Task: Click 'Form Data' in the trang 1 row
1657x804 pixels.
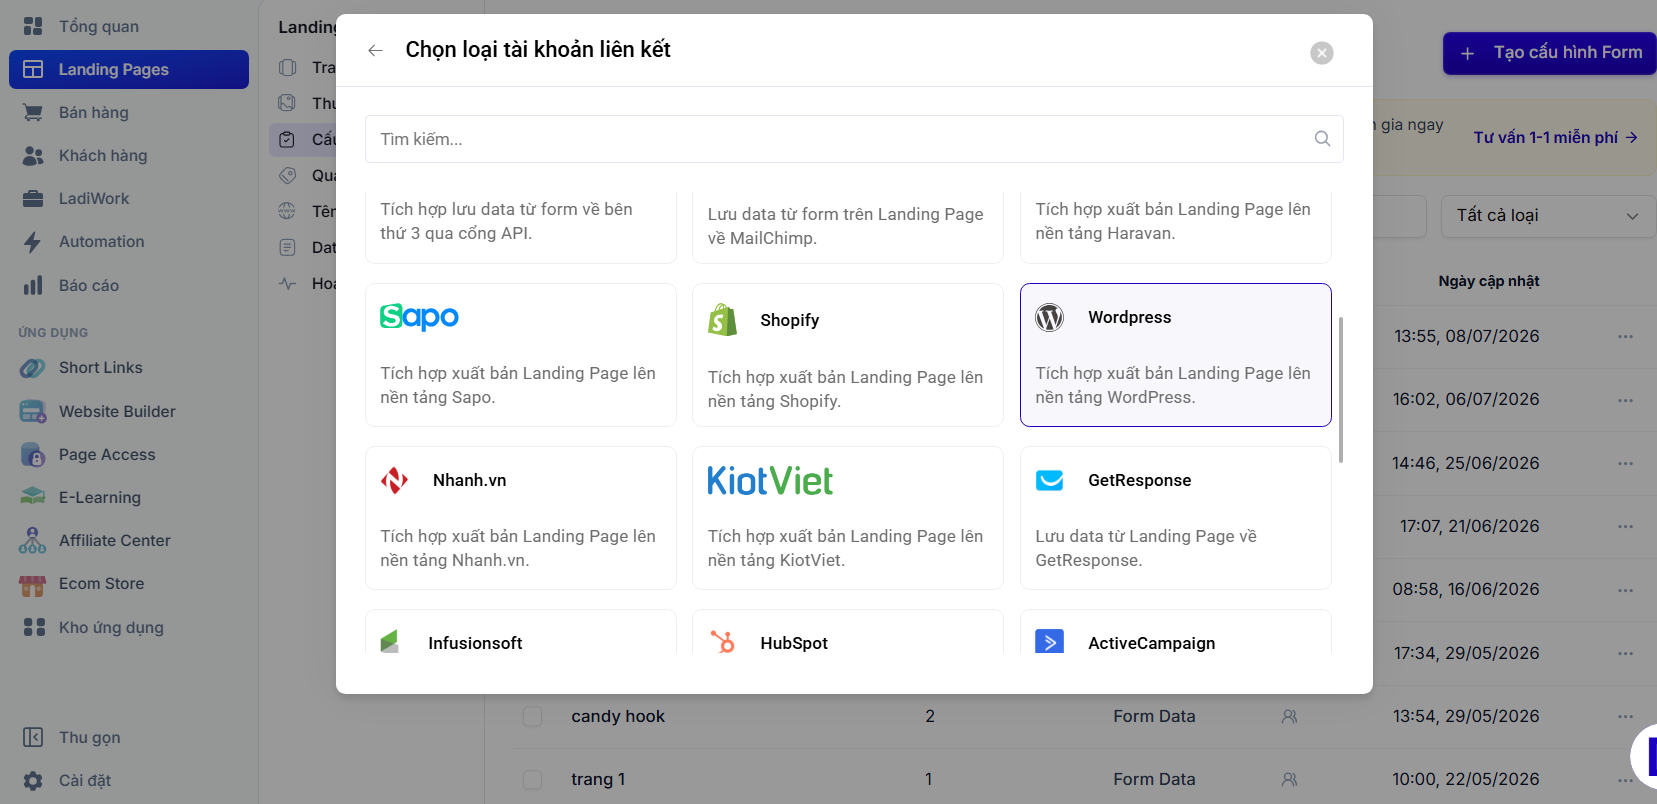Action: click(1154, 779)
